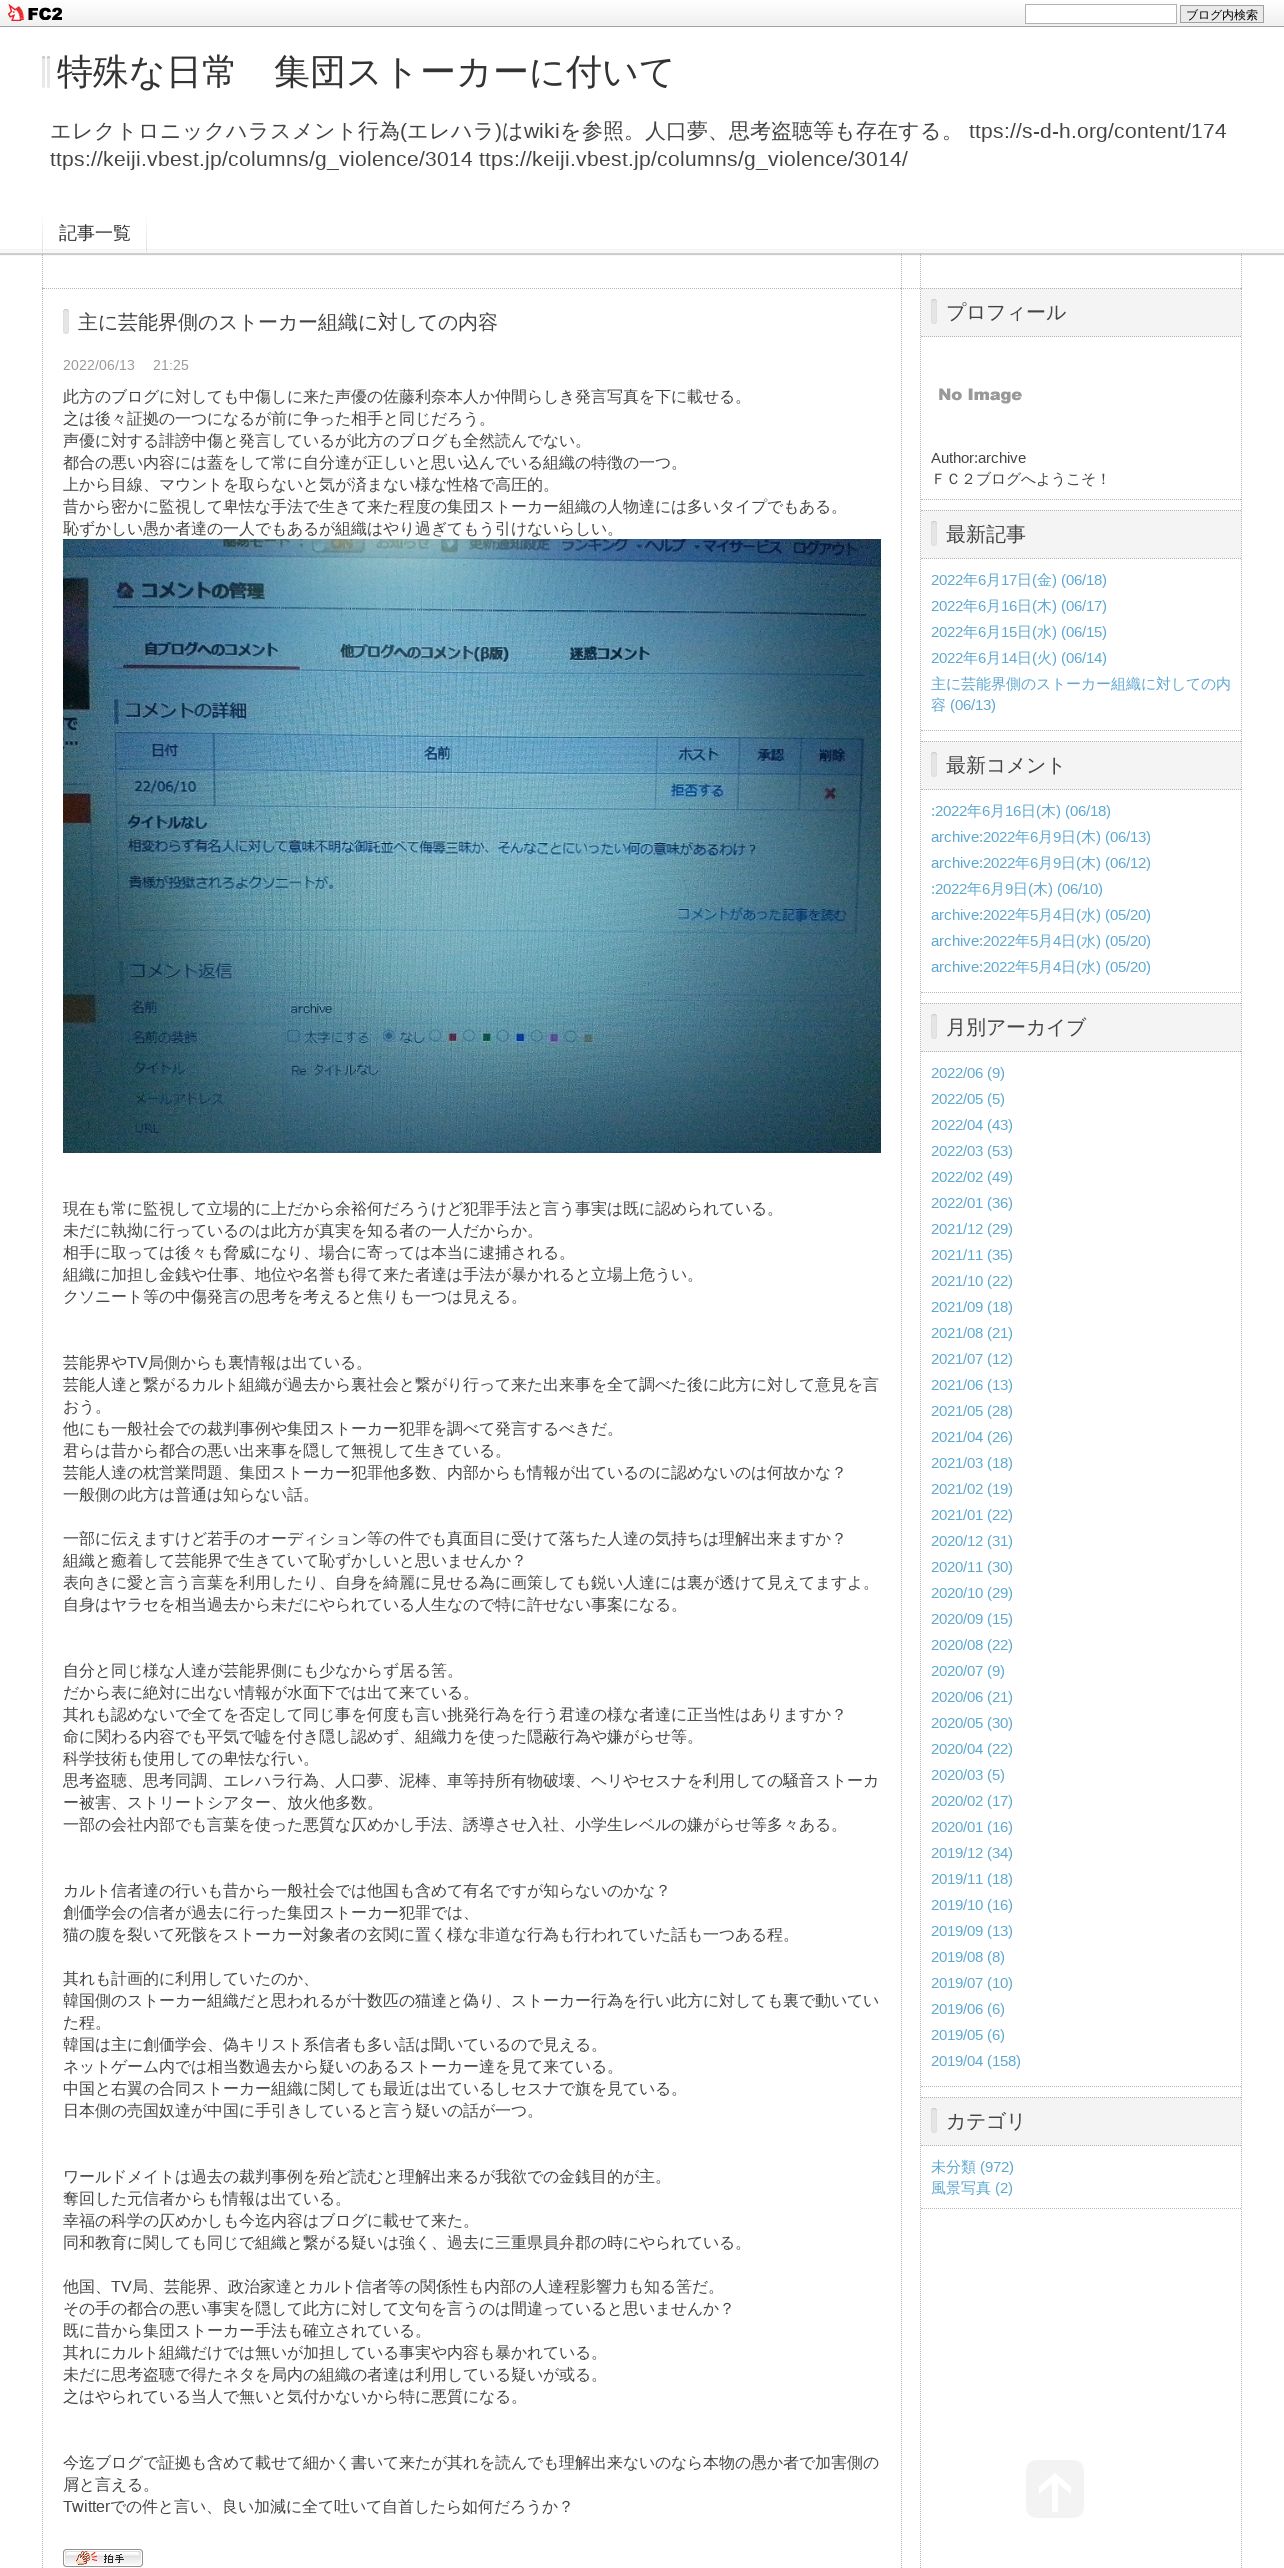Open comment archive:2022年6月9日(木) (06/13)
1284x2568 pixels.
click(1040, 837)
